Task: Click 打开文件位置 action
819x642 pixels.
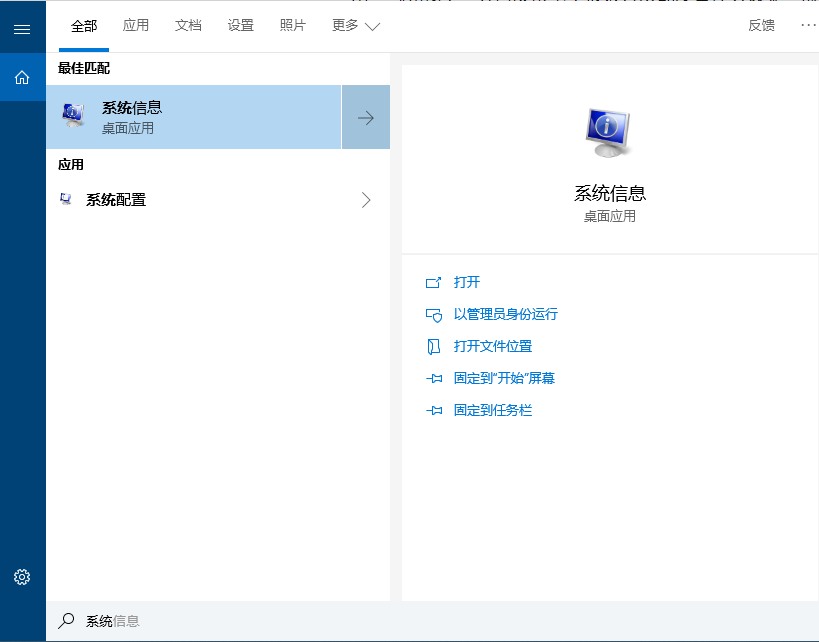Action: (492, 346)
